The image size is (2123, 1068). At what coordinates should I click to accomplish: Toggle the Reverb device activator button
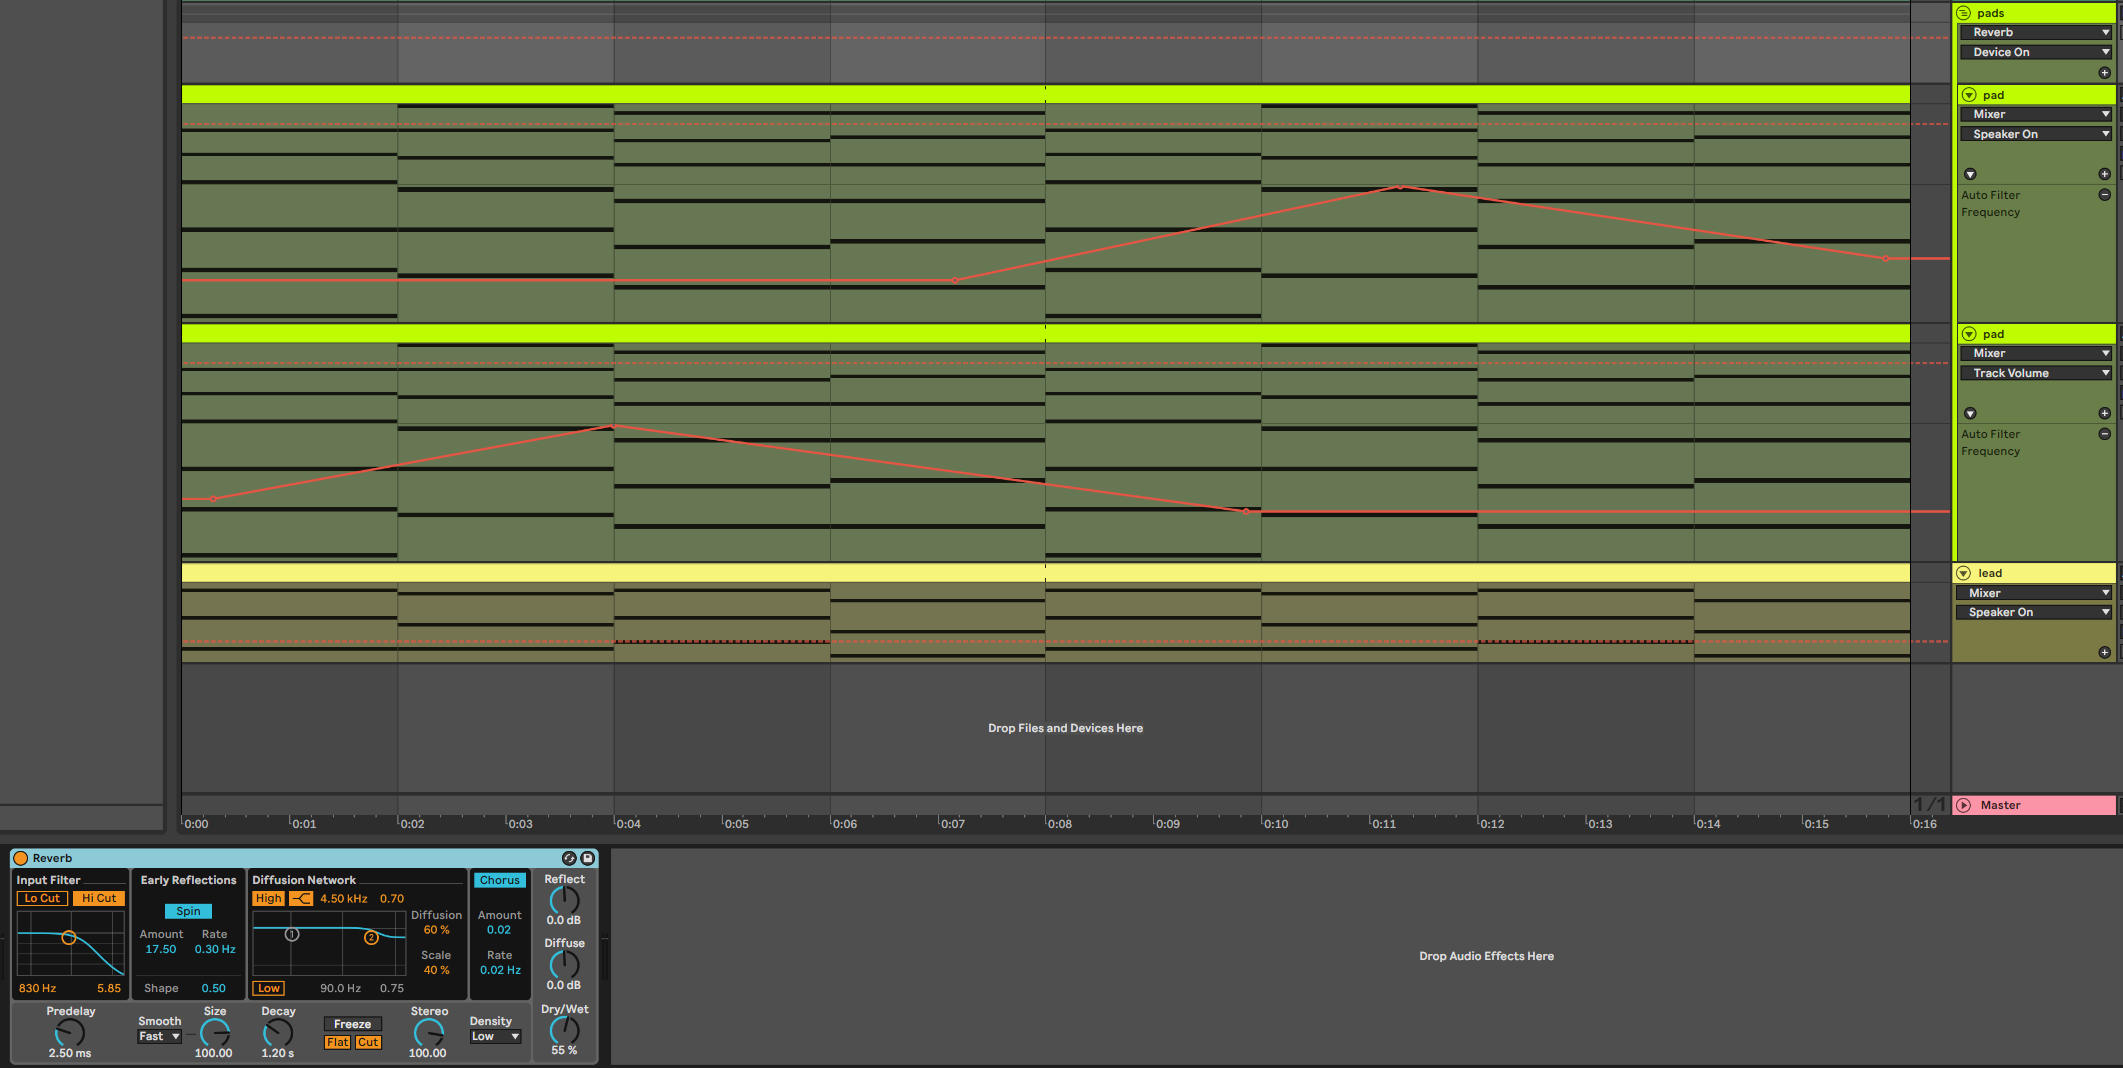[x=20, y=858]
